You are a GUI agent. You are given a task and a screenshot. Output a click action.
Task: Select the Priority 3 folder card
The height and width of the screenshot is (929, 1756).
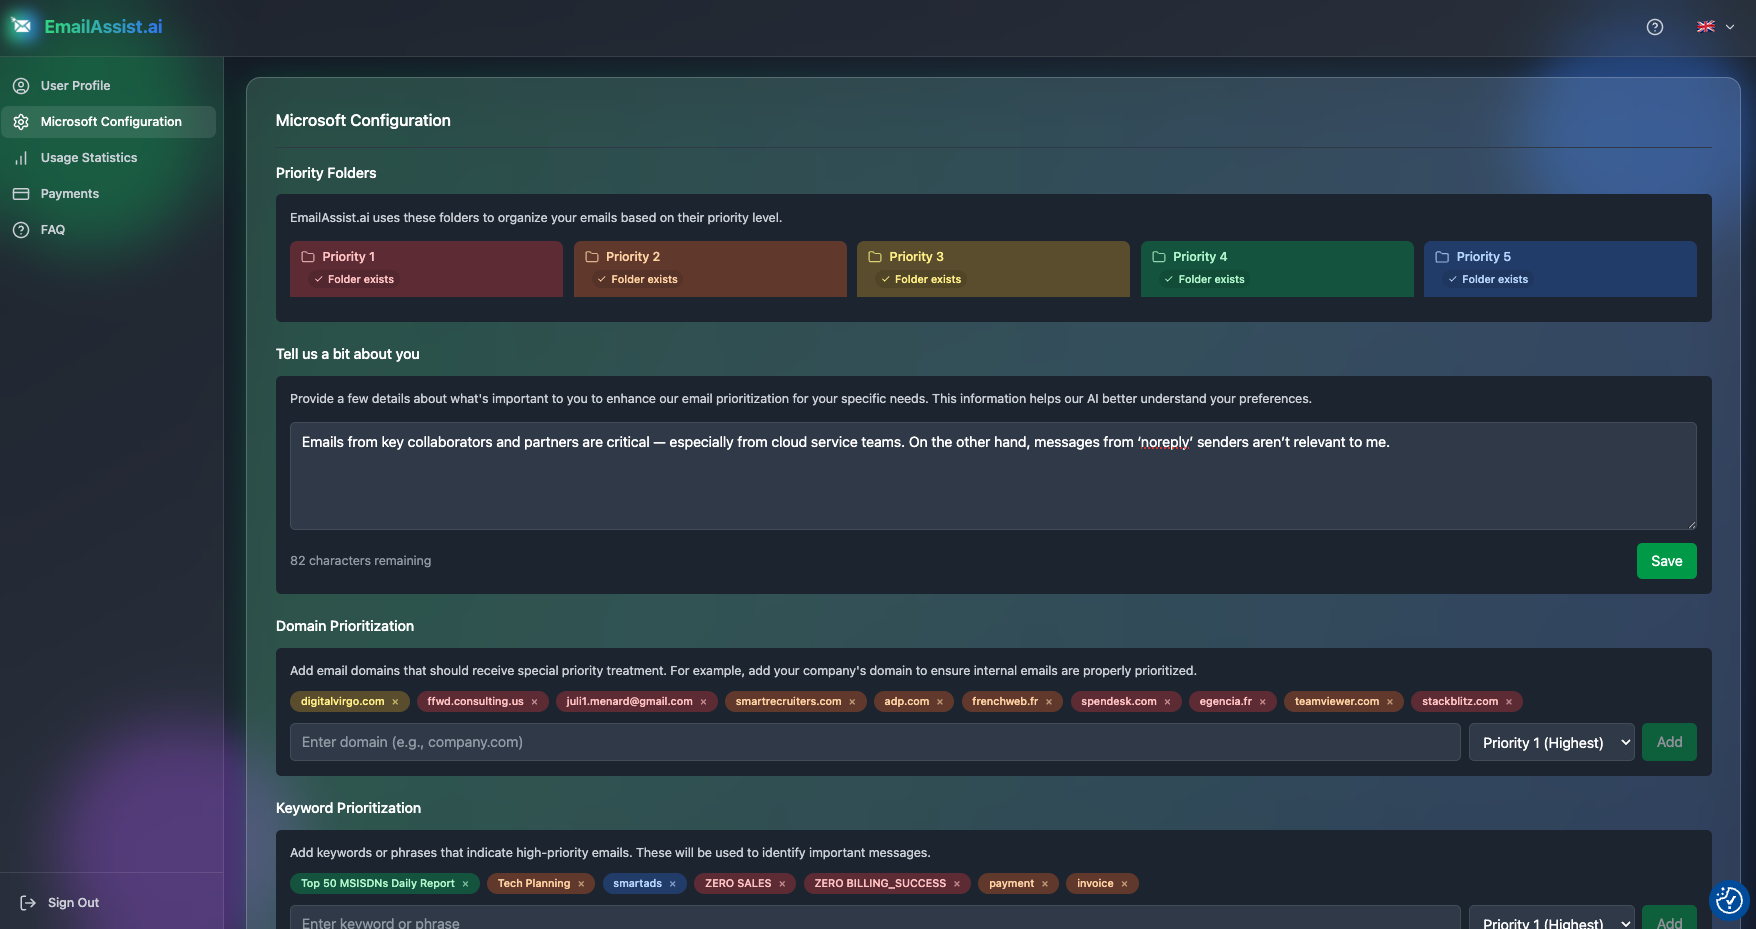coord(993,269)
